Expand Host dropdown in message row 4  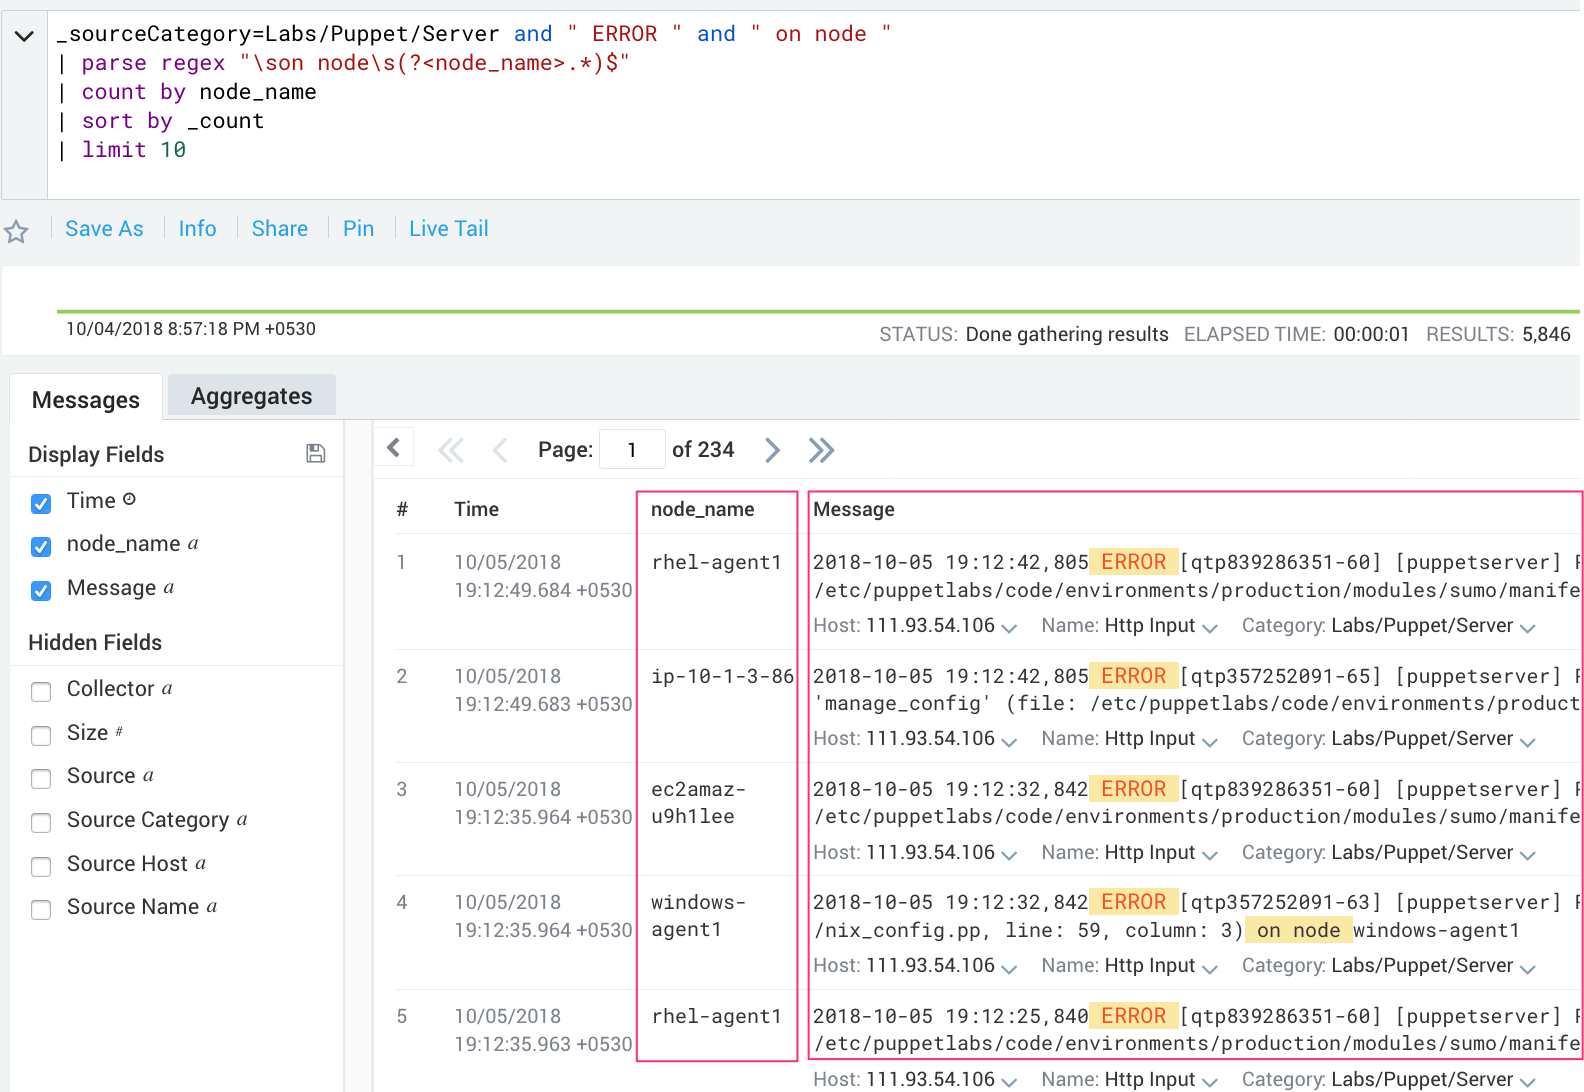click(x=1009, y=968)
